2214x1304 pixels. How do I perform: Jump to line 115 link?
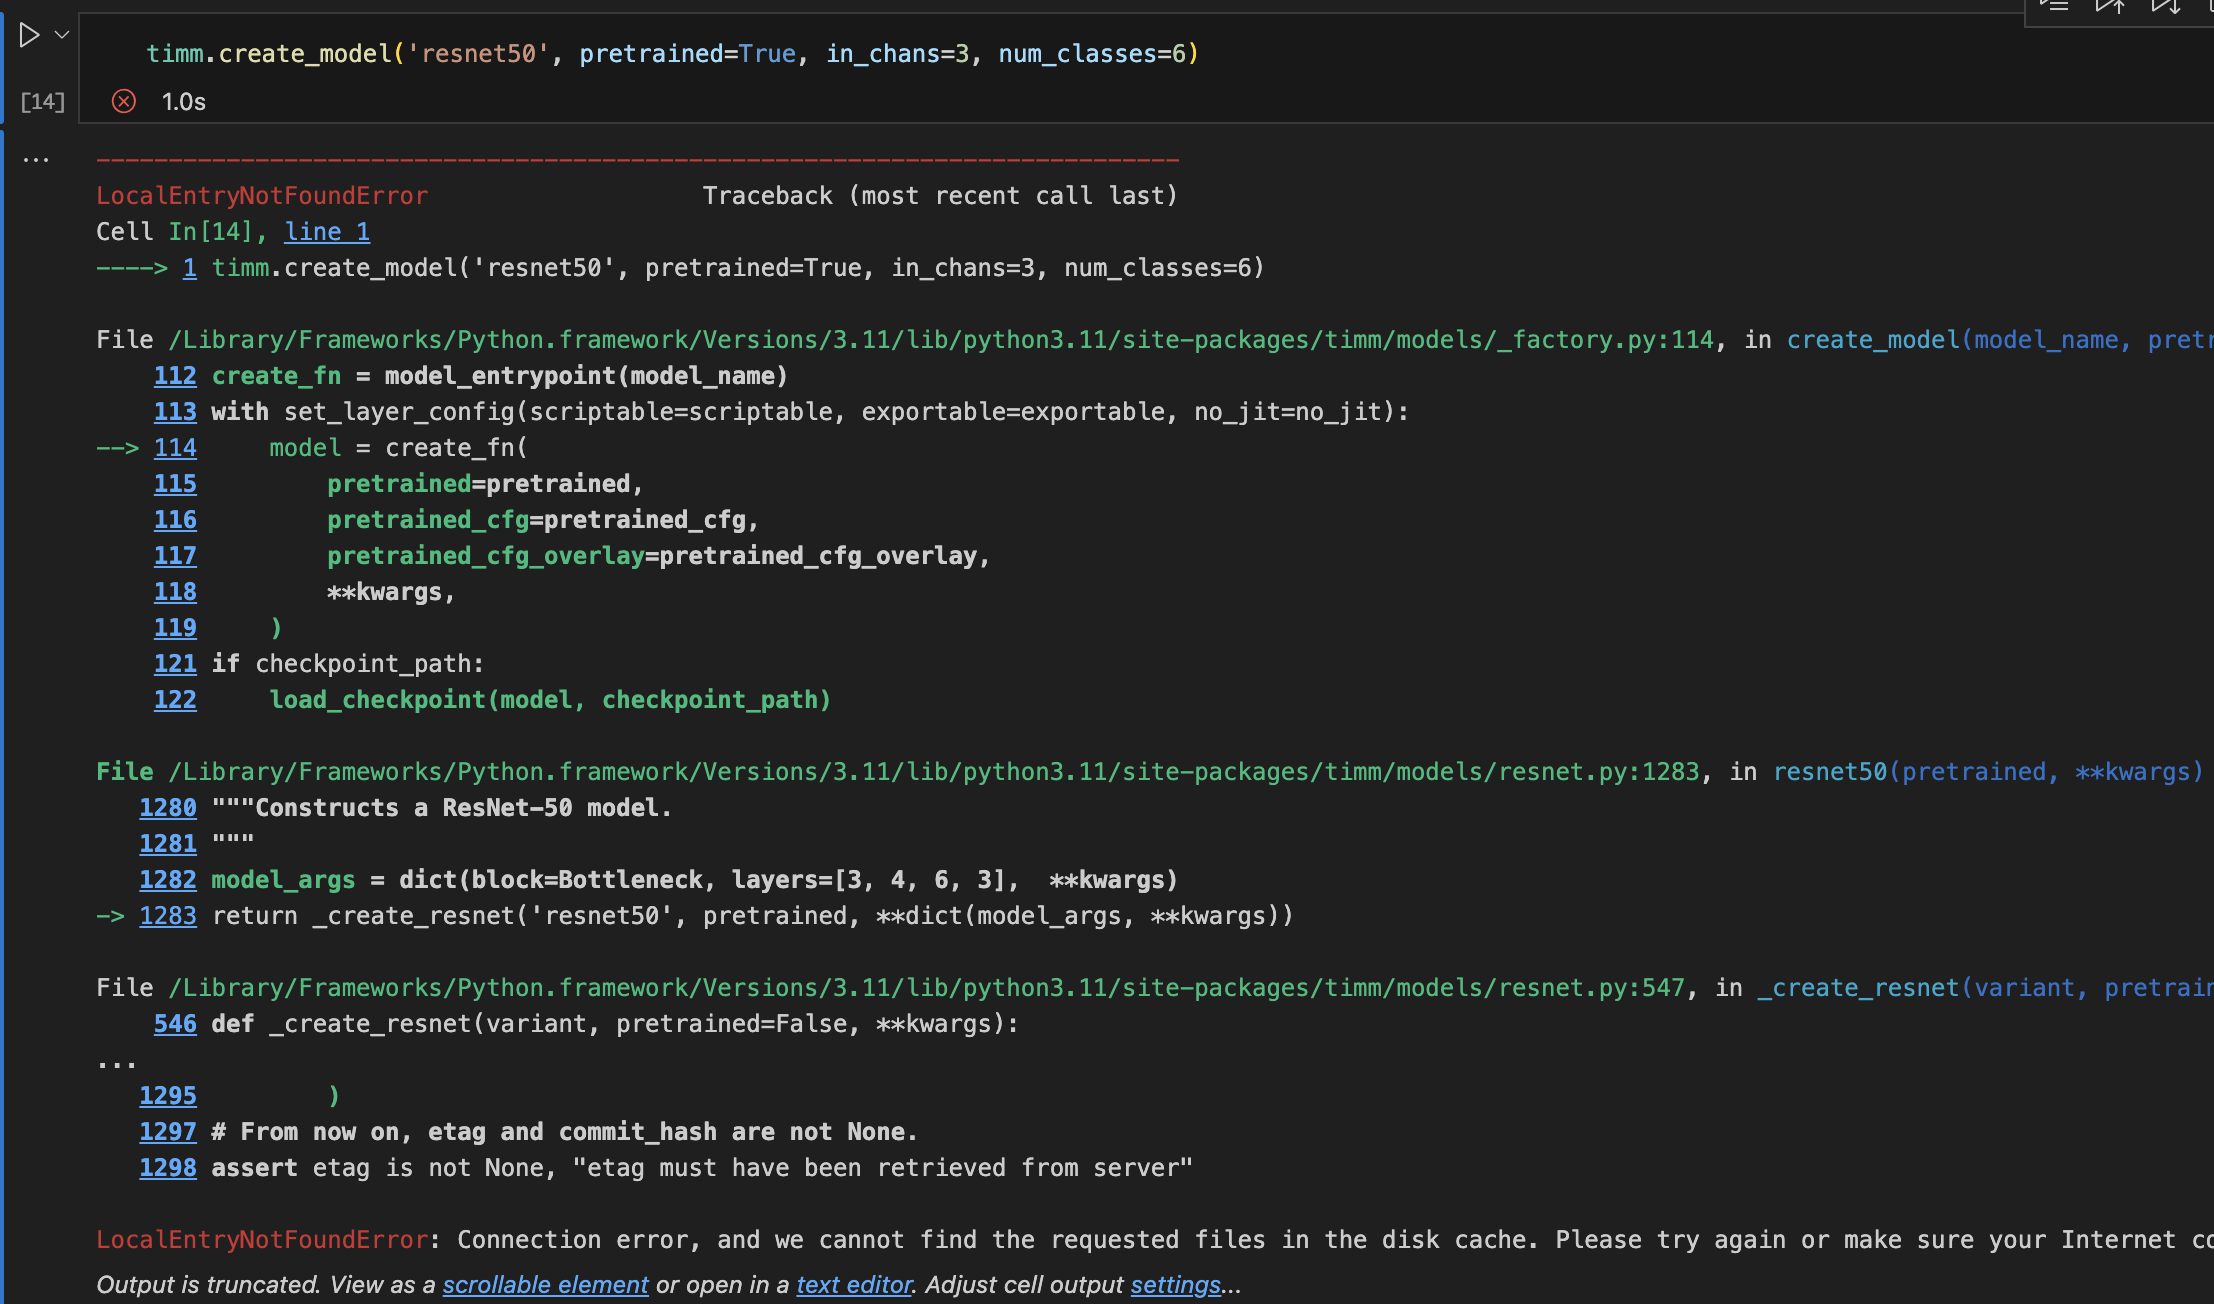[175, 484]
